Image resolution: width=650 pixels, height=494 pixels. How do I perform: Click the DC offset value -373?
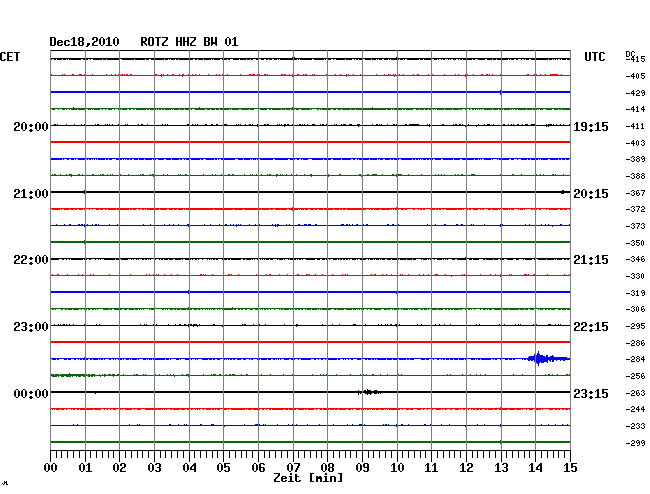click(635, 226)
